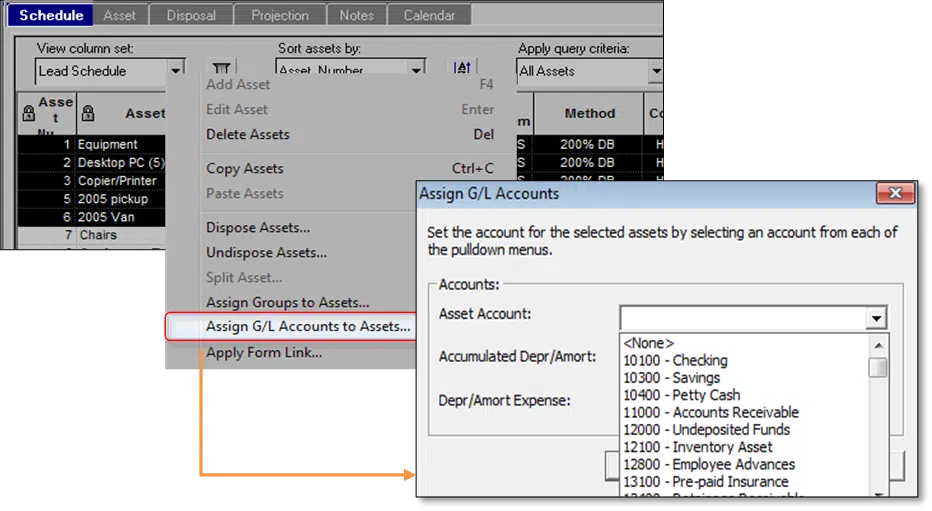The width and height of the screenshot is (932, 511).
Task: Click the ascending sort order icon
Action: click(x=462, y=67)
